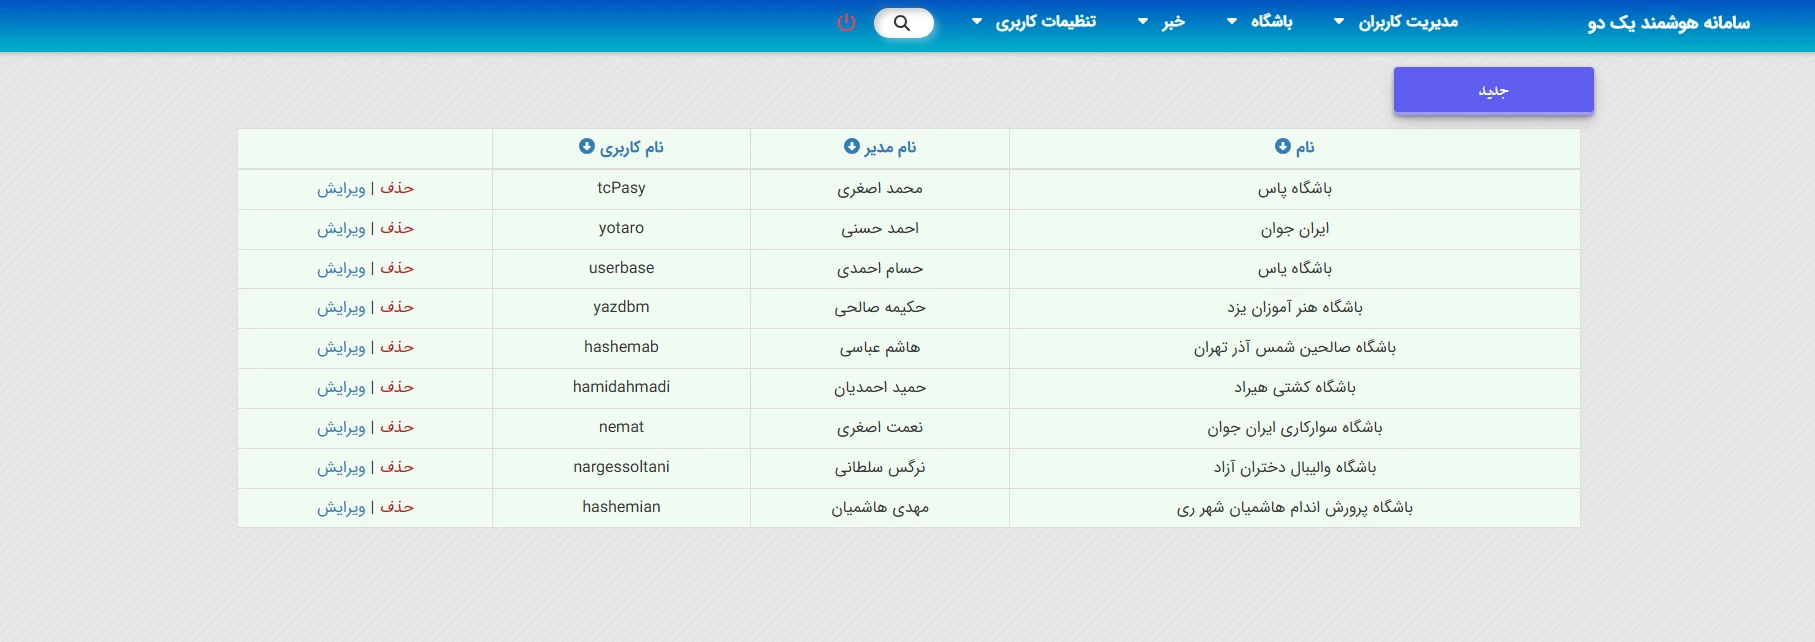Sort by نام کاربری column arrow icon
1815x642 pixels.
(587, 146)
